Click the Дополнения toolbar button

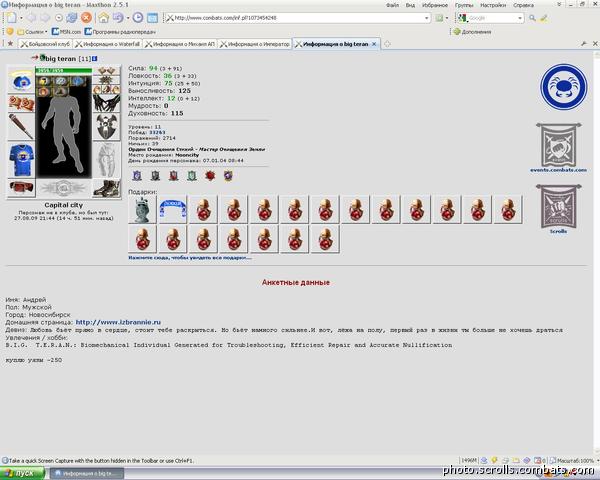(x=472, y=32)
